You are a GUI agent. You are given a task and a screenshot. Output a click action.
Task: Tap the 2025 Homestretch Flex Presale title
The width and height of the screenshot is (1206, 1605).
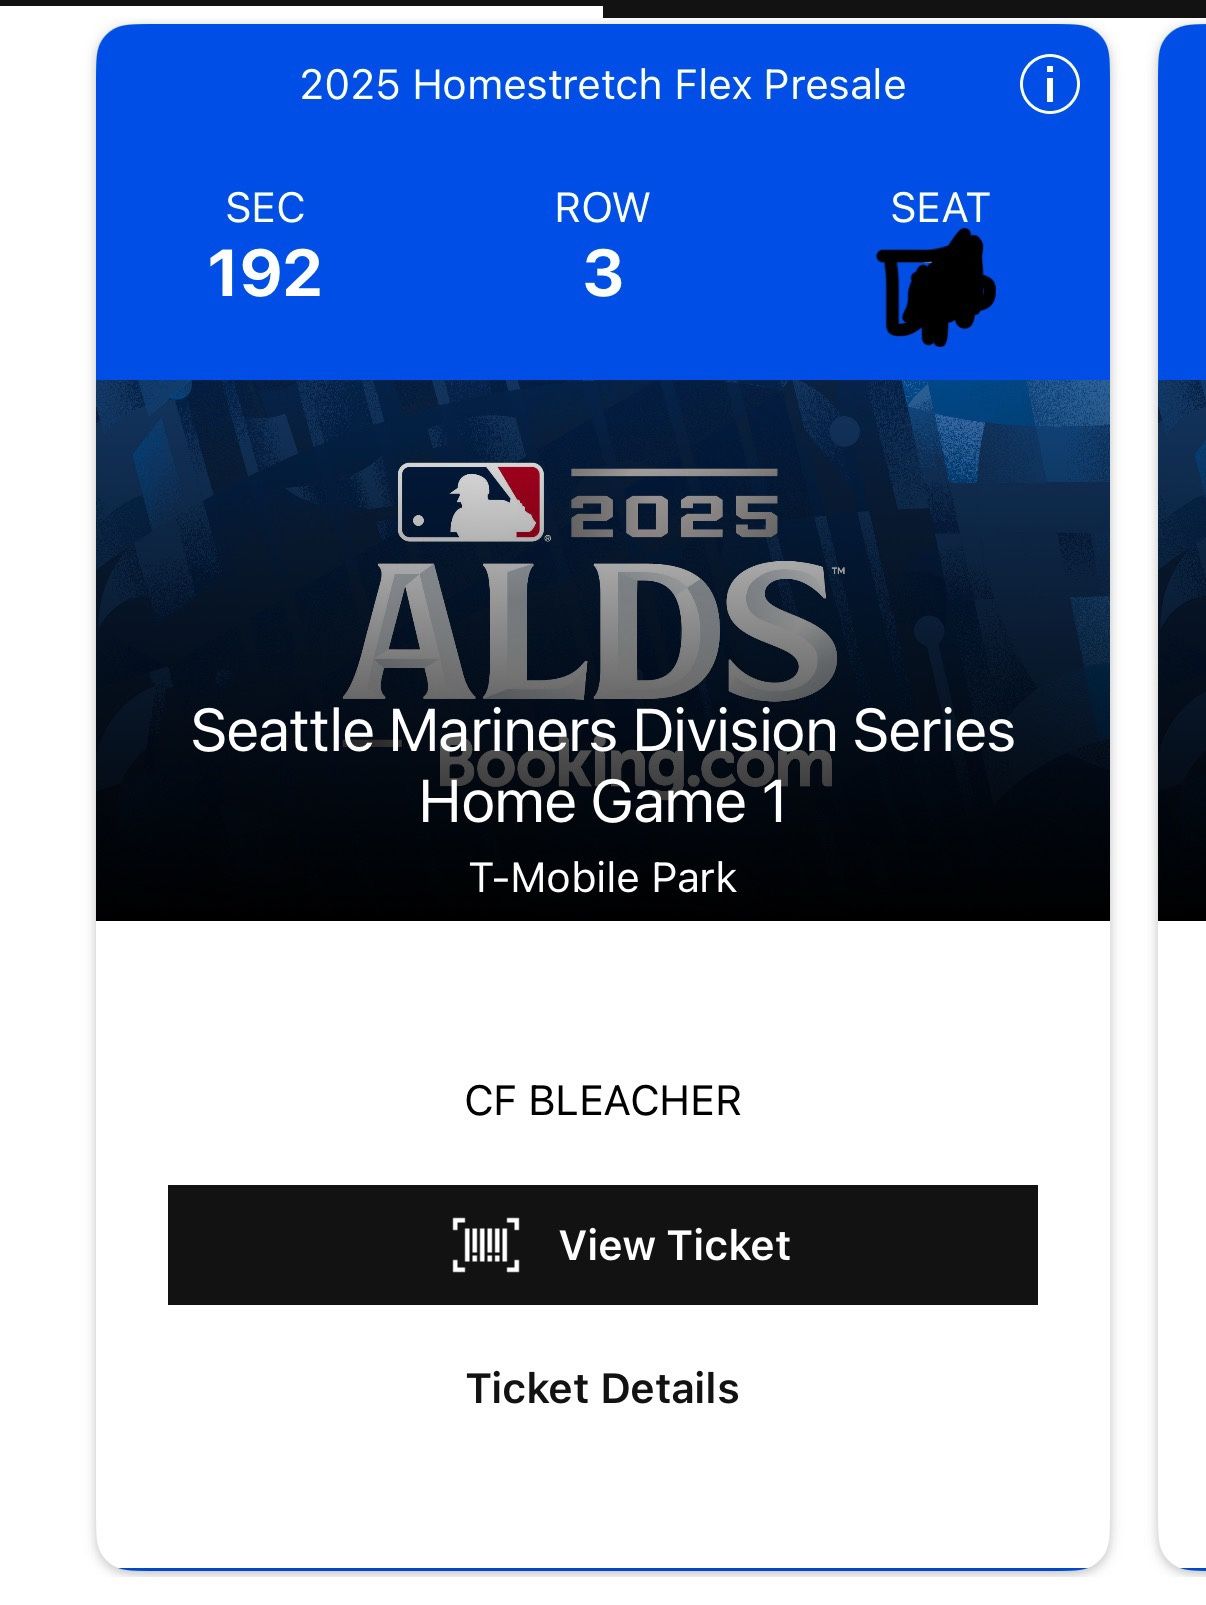[602, 85]
